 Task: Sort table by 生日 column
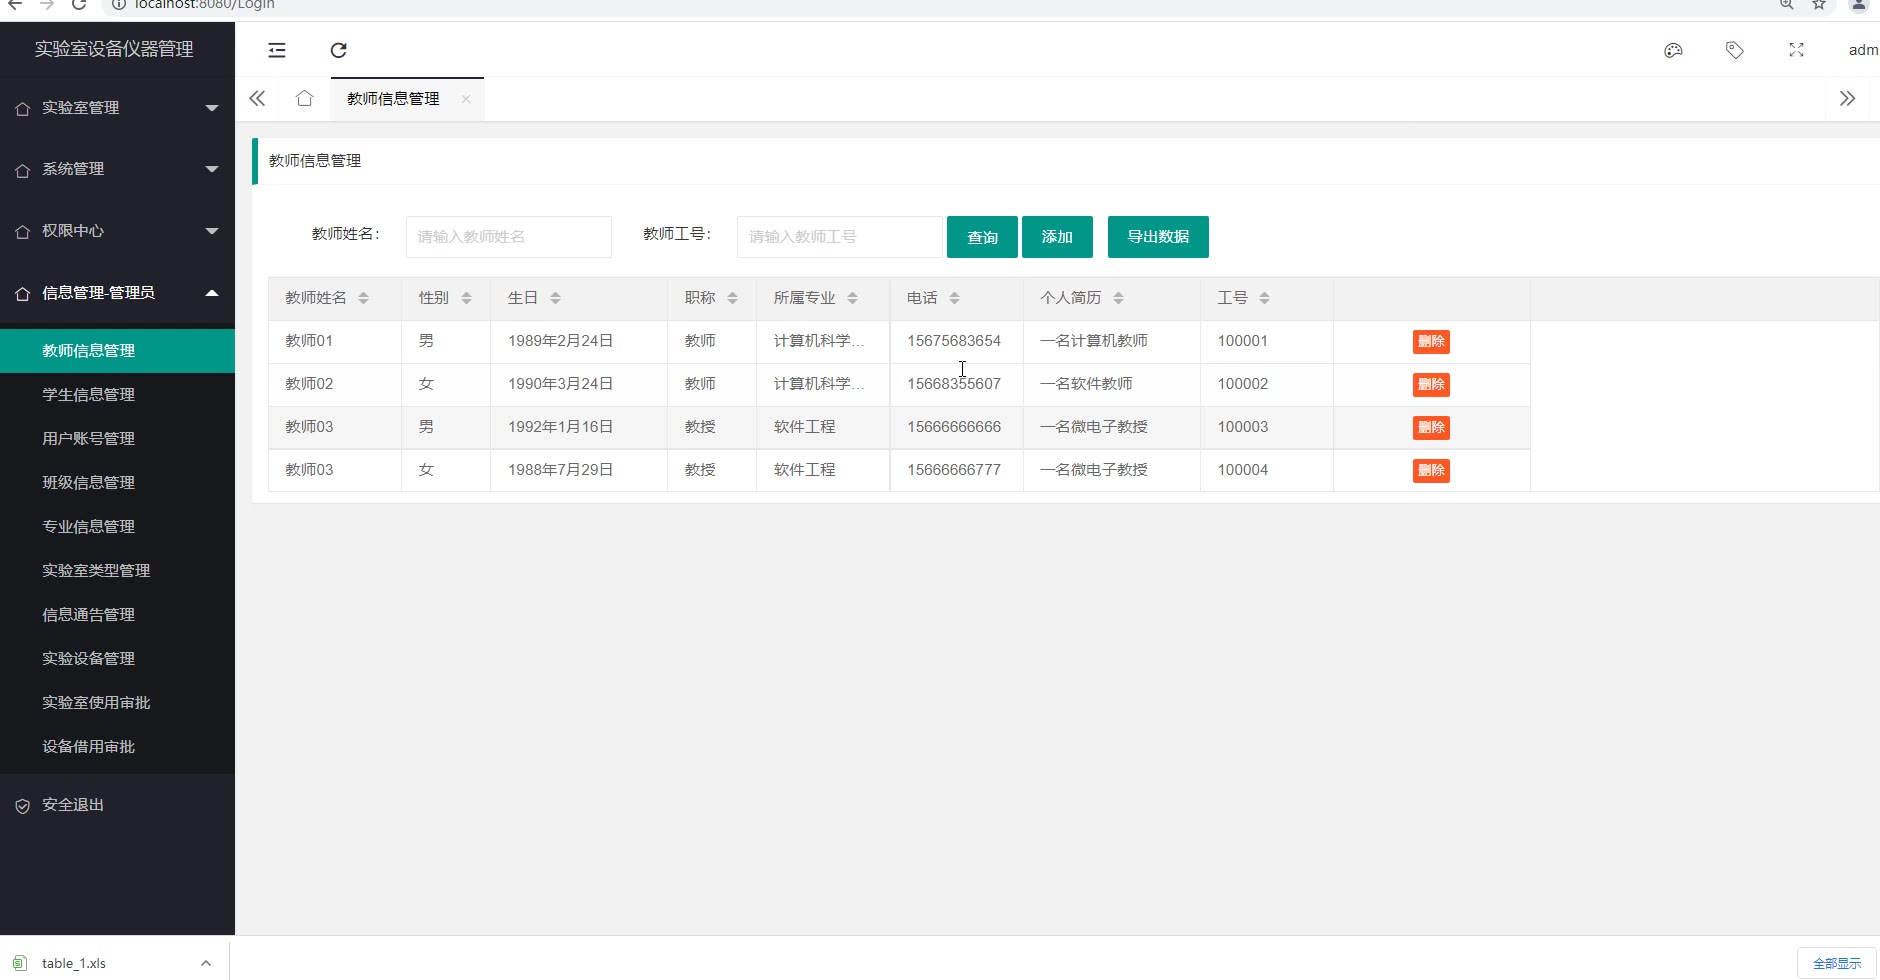click(555, 298)
